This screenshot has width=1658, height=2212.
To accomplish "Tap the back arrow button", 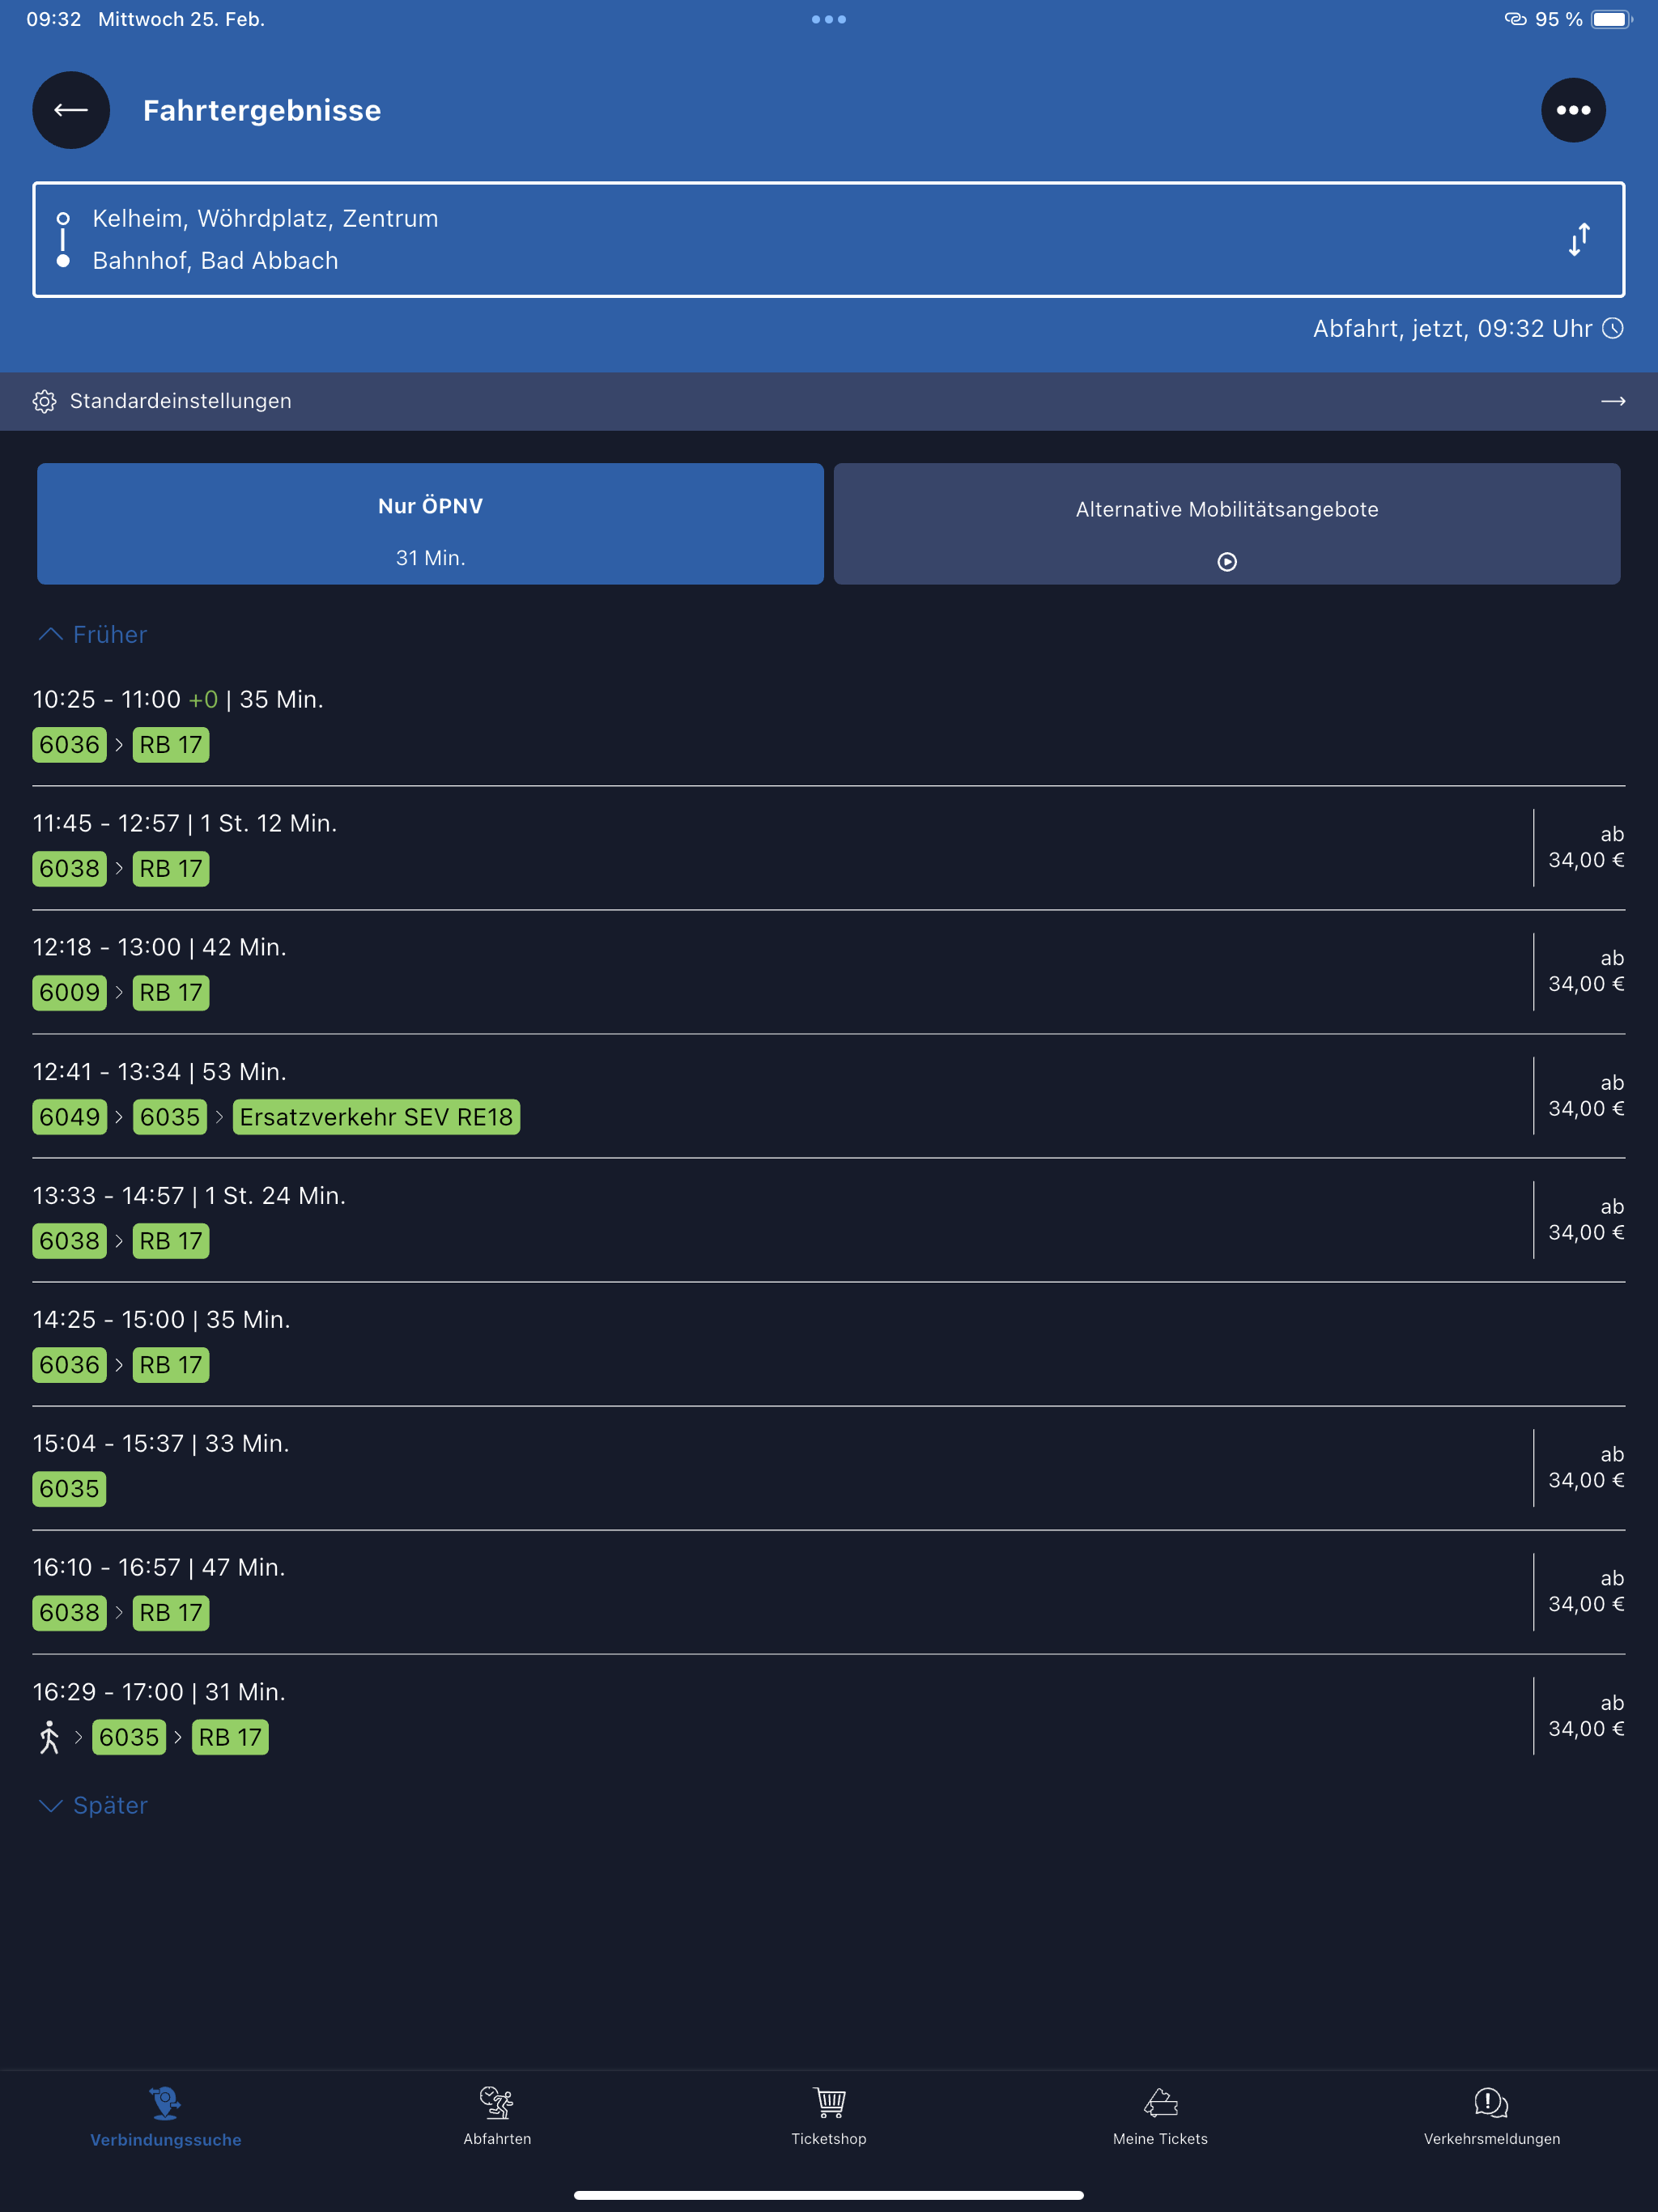I will 71,110.
